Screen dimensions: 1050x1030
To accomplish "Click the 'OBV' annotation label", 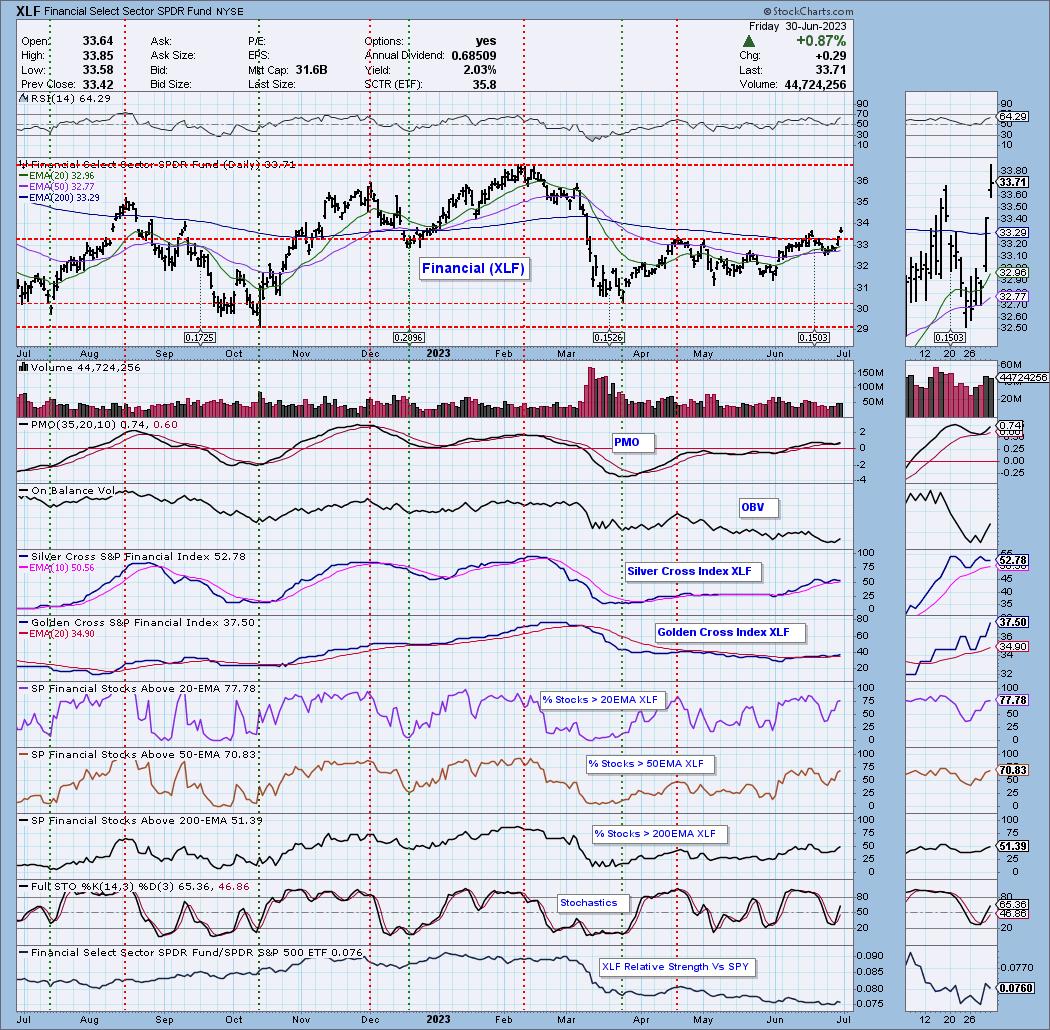I will point(759,508).
